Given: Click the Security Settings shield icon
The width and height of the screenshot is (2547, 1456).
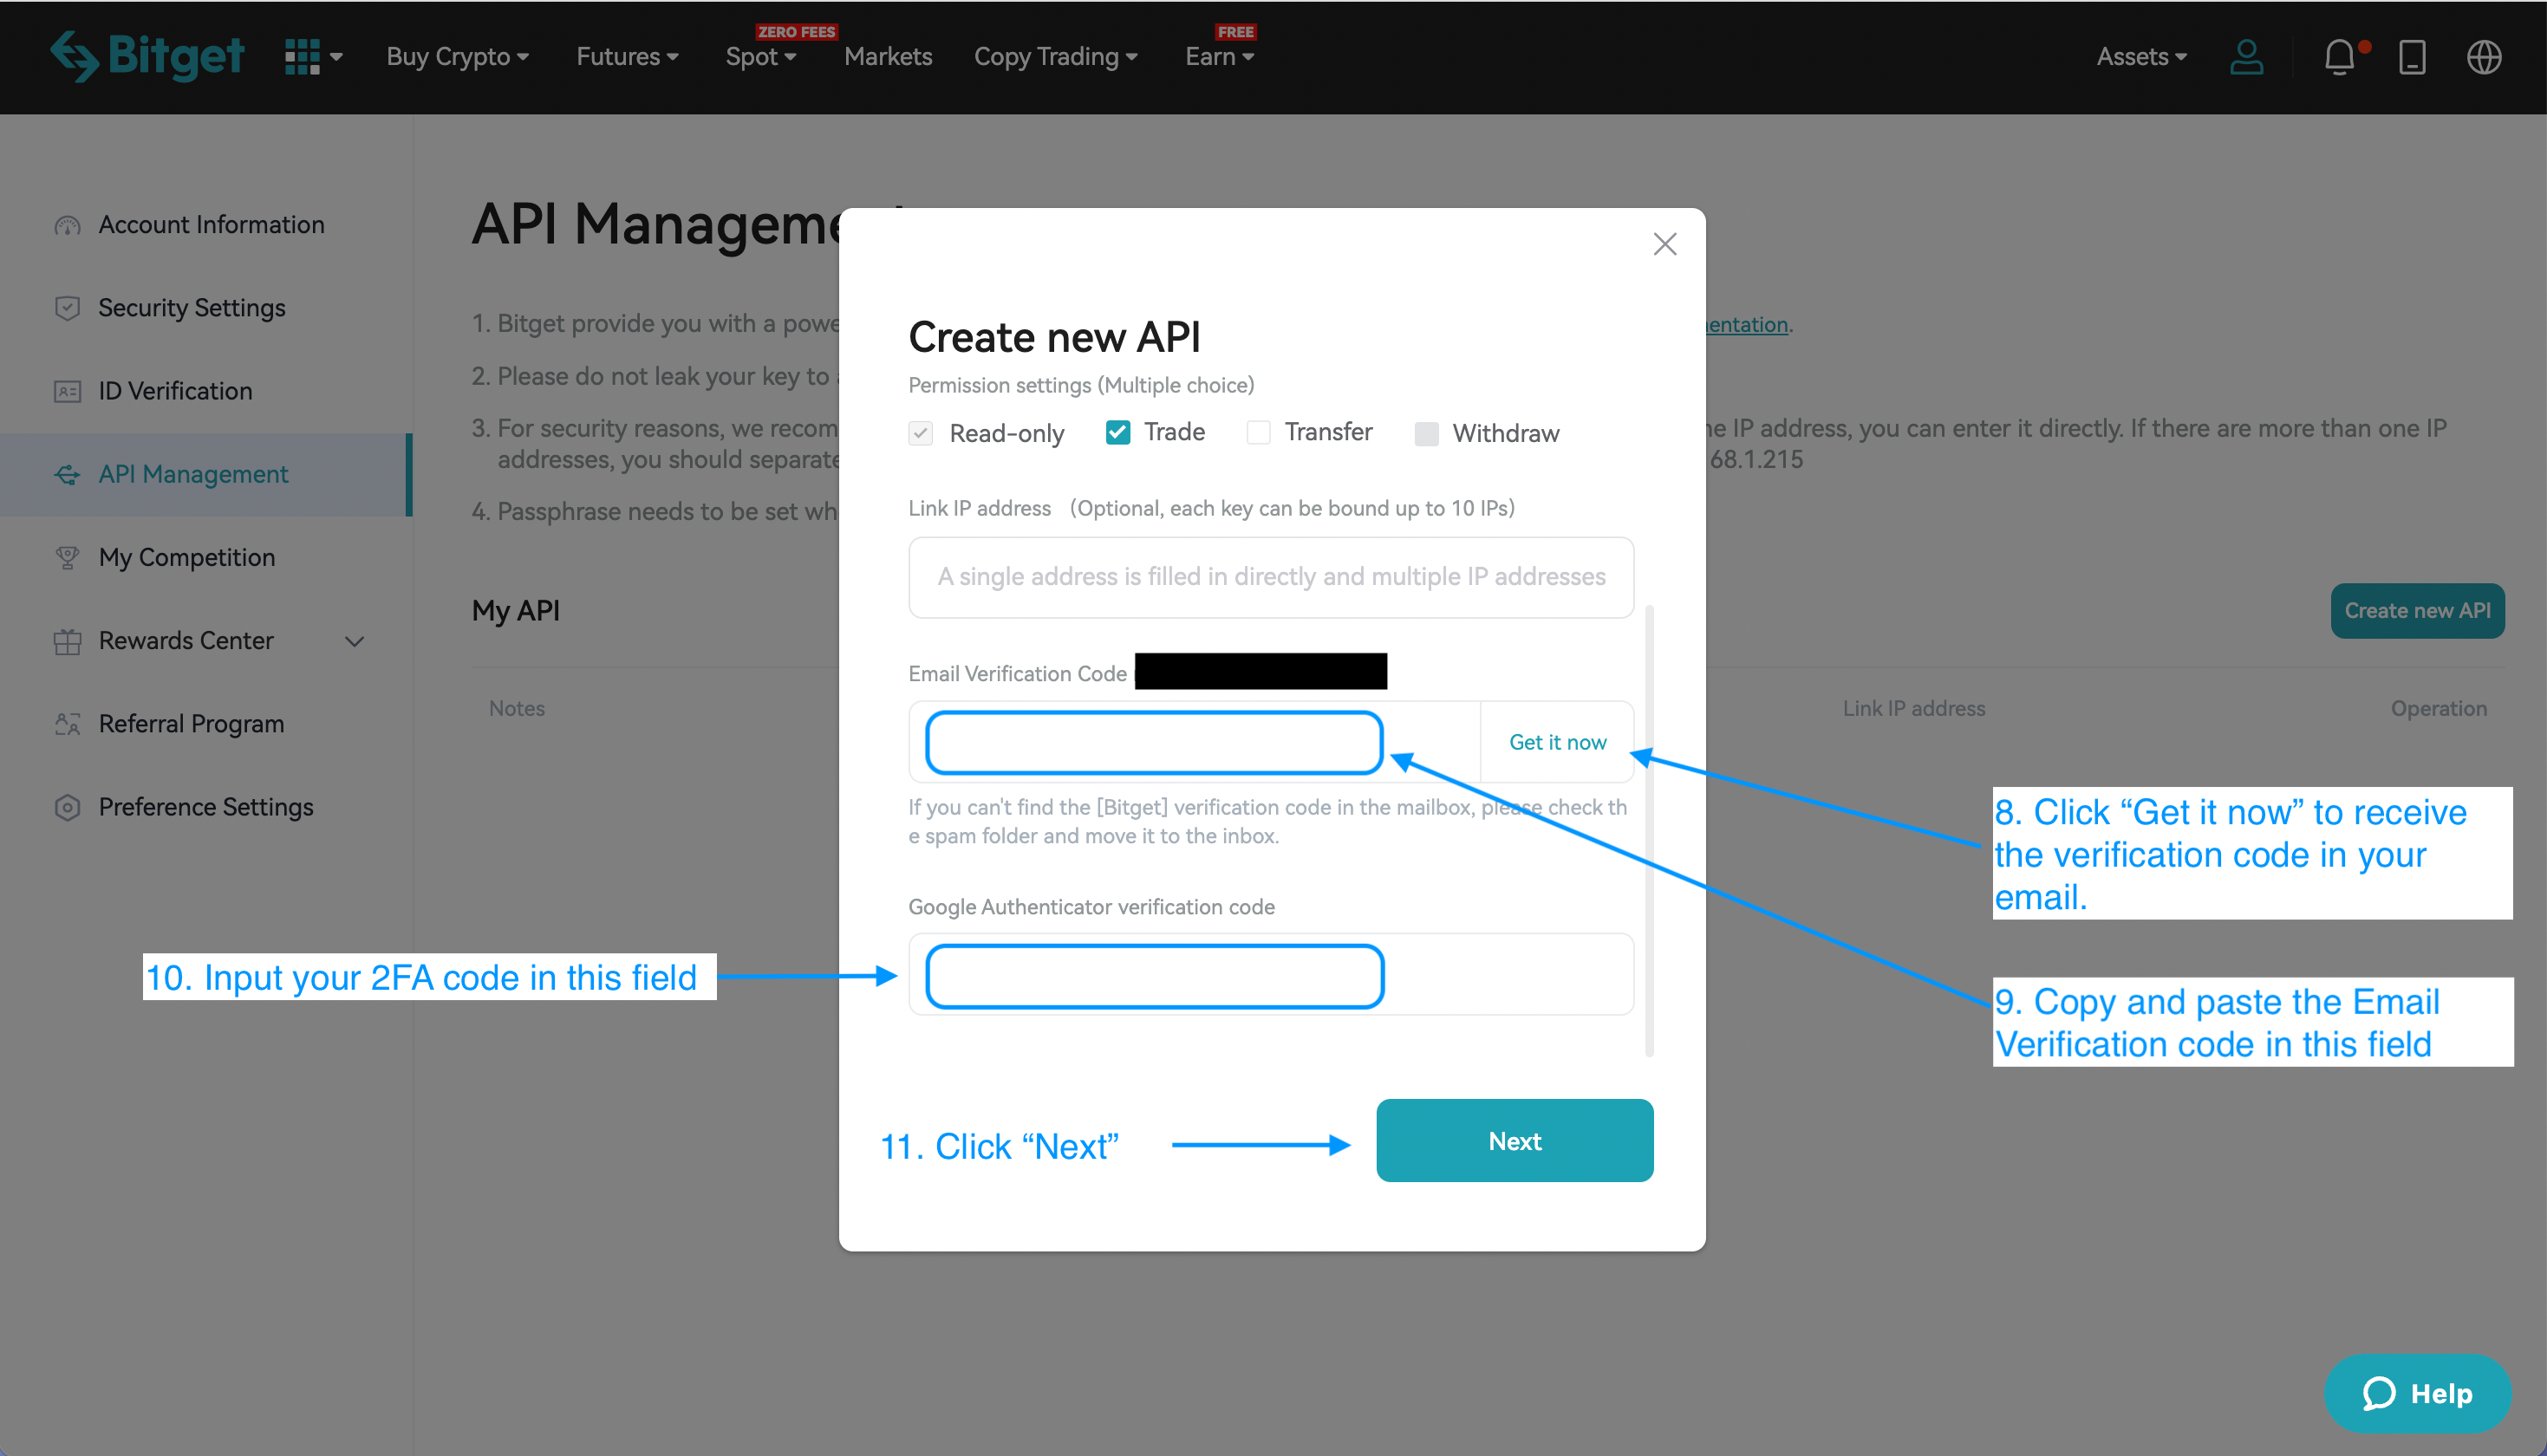Looking at the screenshot, I should point(67,308).
